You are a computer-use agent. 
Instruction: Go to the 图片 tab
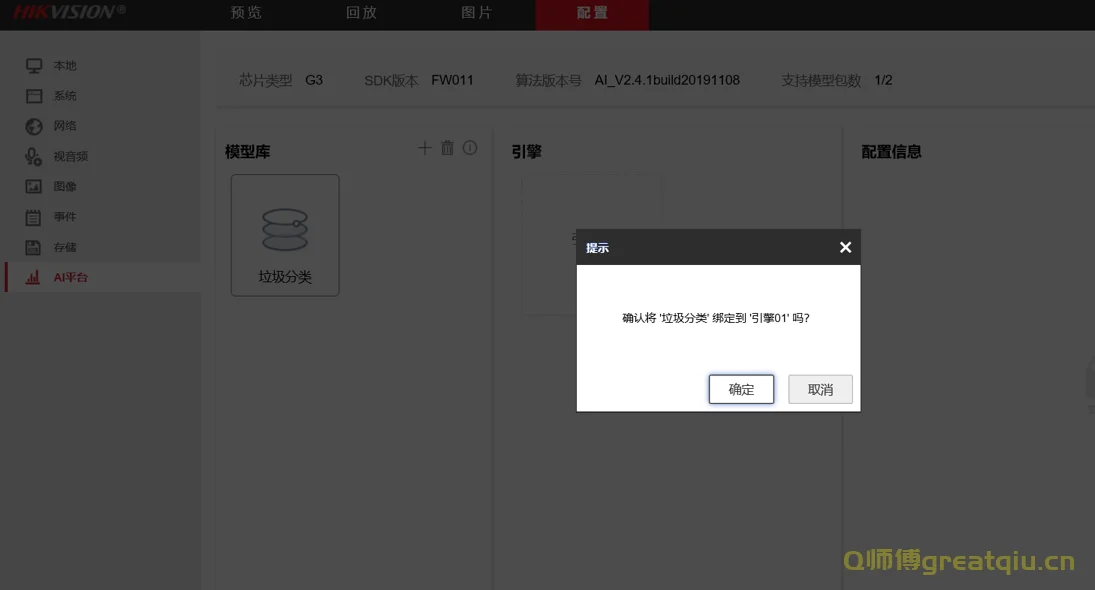(476, 13)
